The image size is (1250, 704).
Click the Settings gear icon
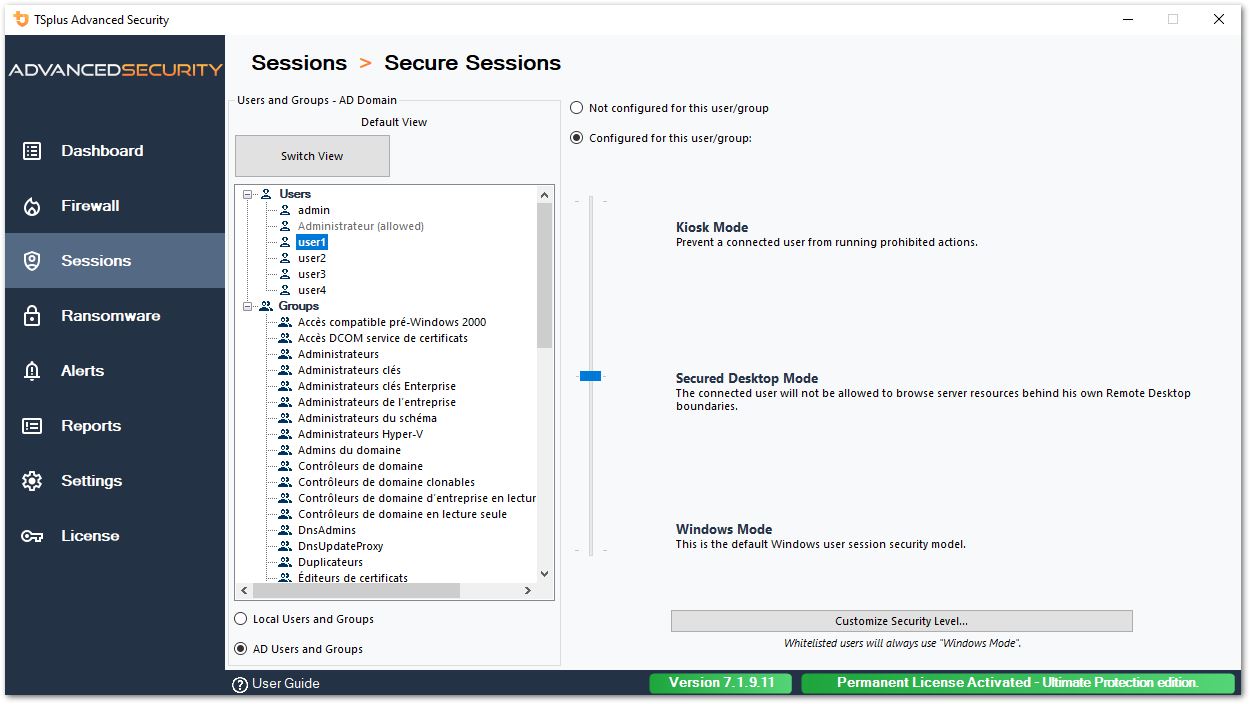pyautogui.click(x=32, y=481)
